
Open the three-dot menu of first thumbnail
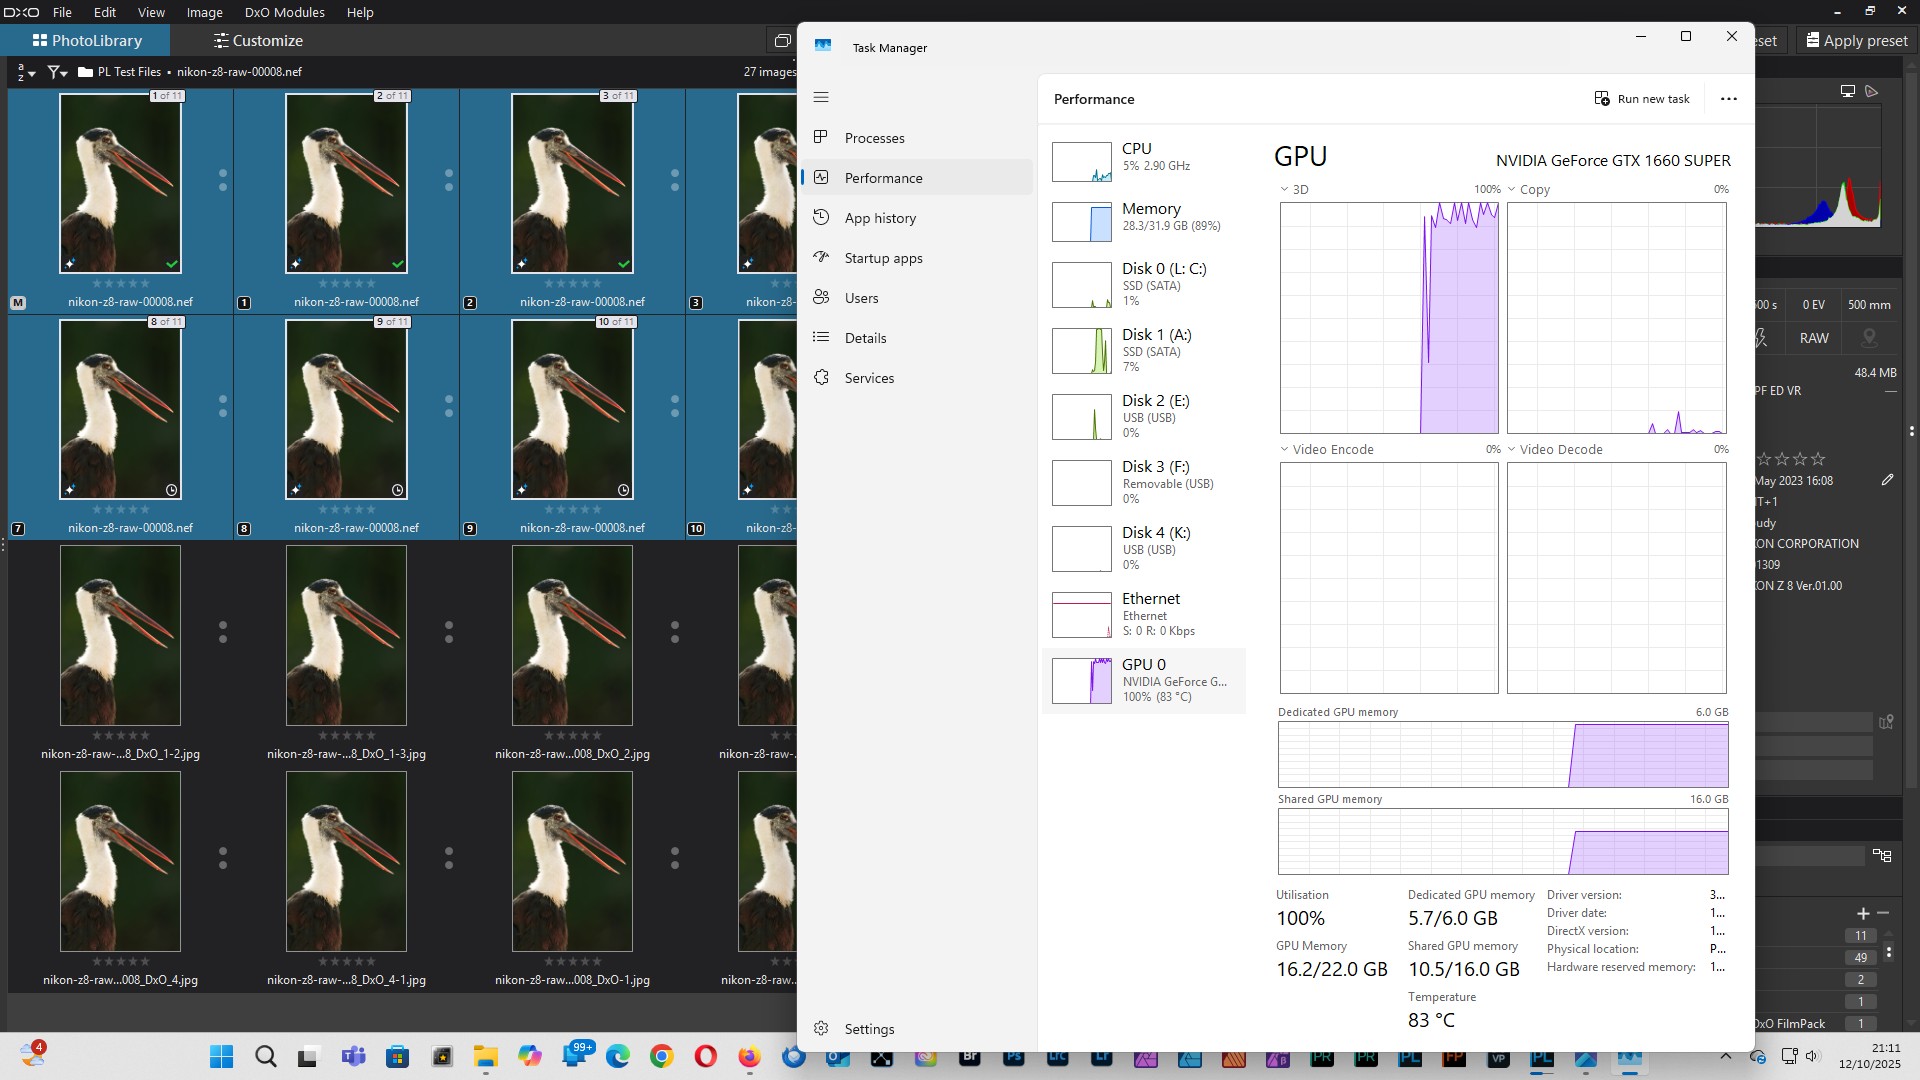coord(223,180)
